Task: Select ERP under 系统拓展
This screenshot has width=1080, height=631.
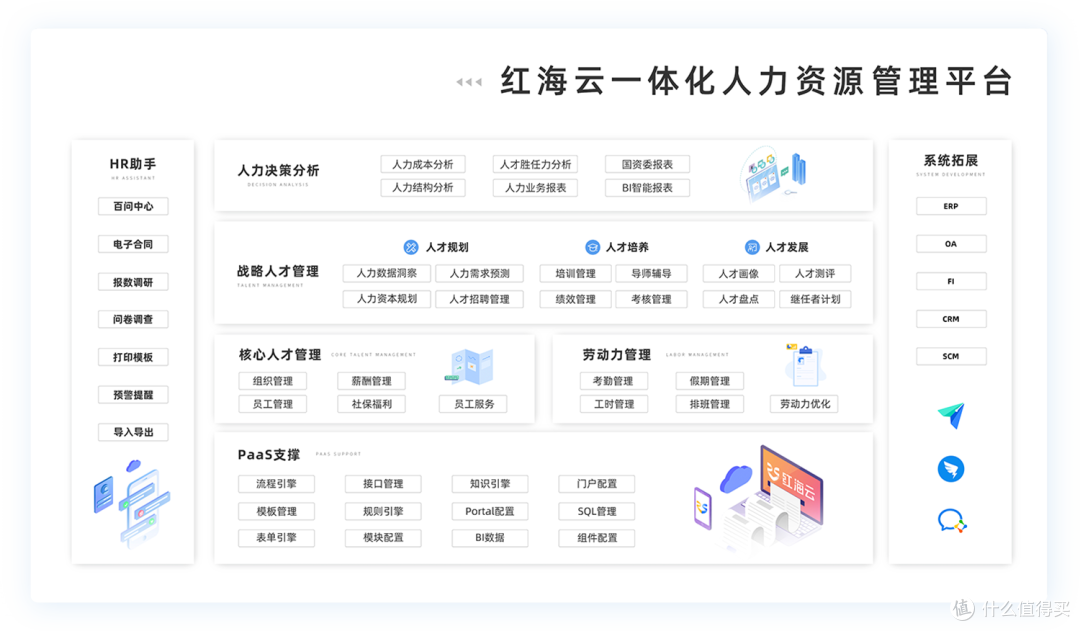Action: (951, 206)
